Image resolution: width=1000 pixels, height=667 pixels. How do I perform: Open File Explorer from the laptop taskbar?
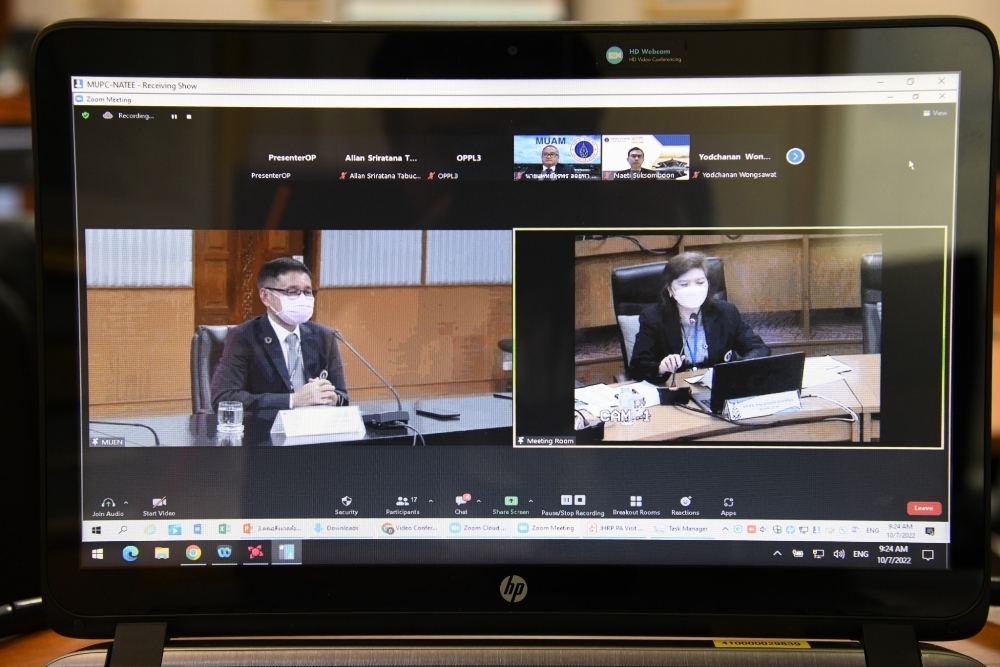[162, 553]
